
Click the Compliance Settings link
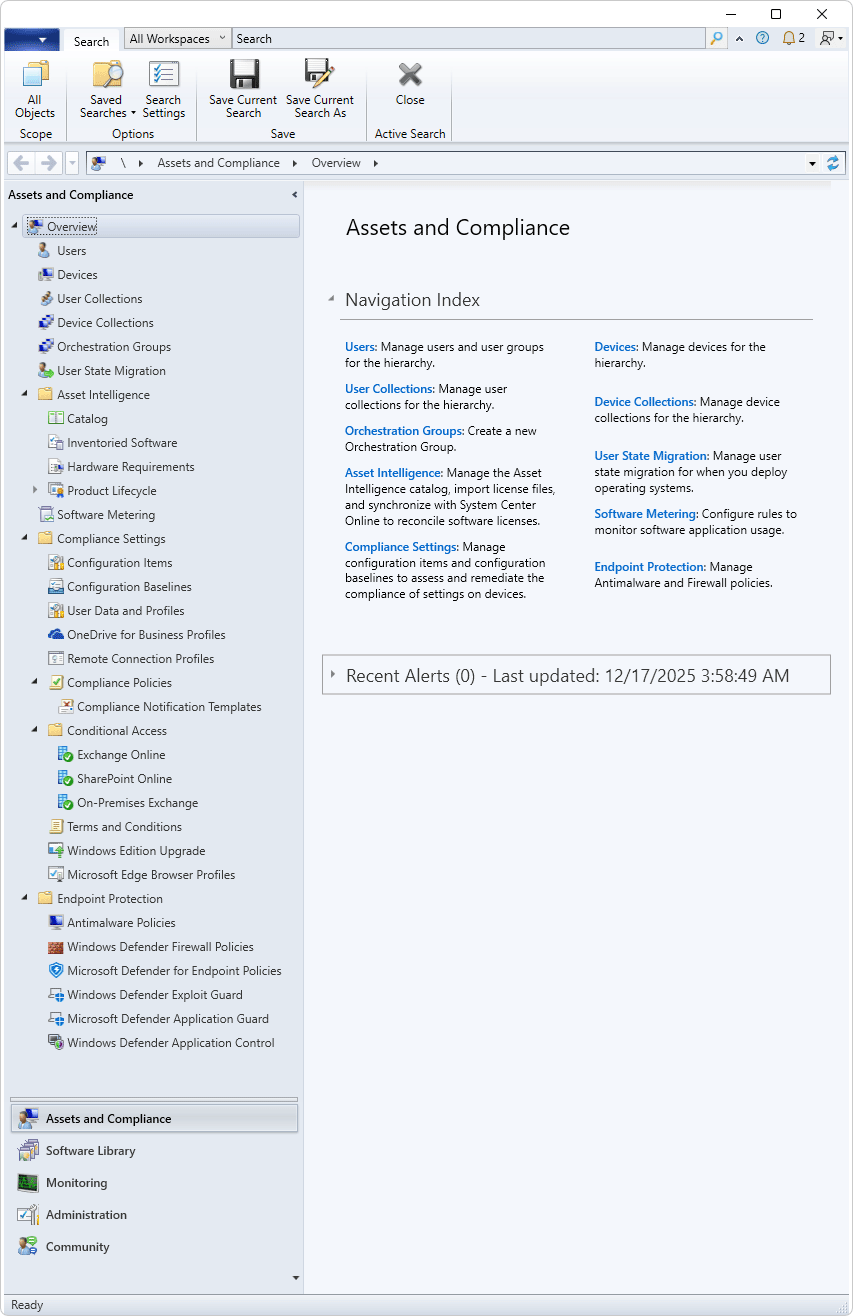[400, 547]
